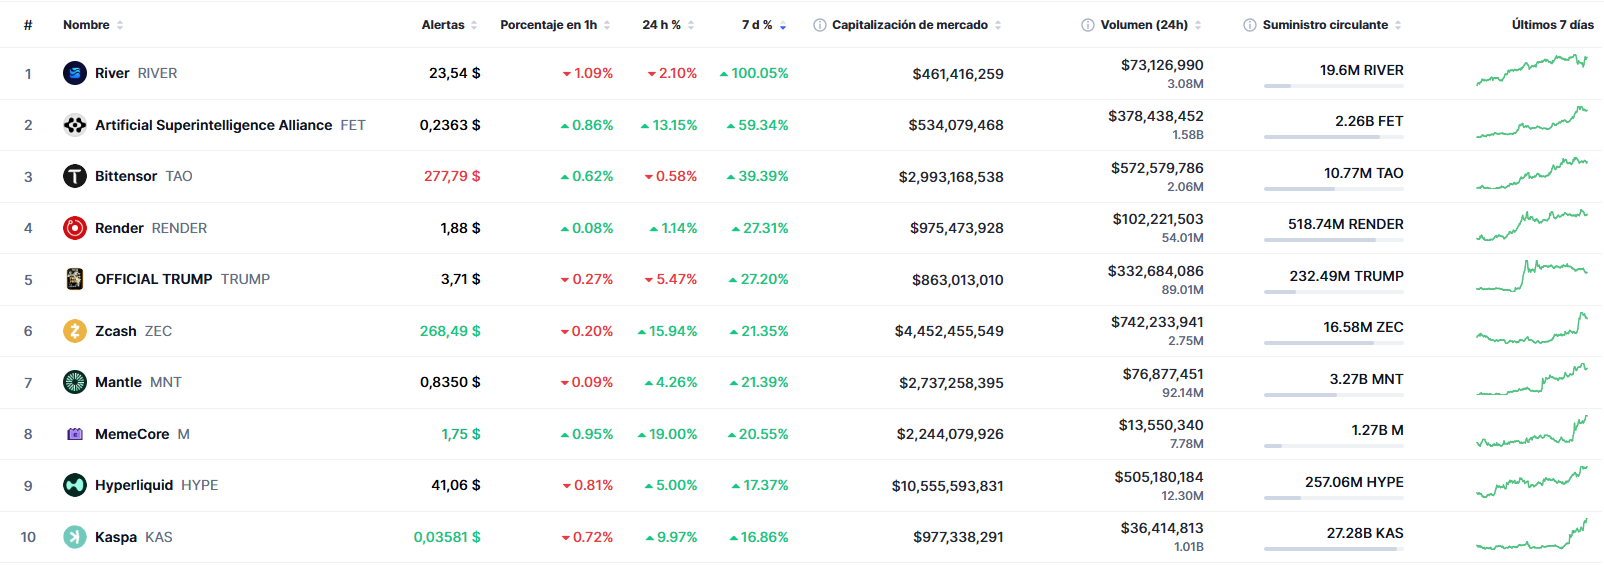The width and height of the screenshot is (1604, 565).
Task: Click the OFFICIAL TRUMP coin icon
Action: pyautogui.click(x=75, y=279)
